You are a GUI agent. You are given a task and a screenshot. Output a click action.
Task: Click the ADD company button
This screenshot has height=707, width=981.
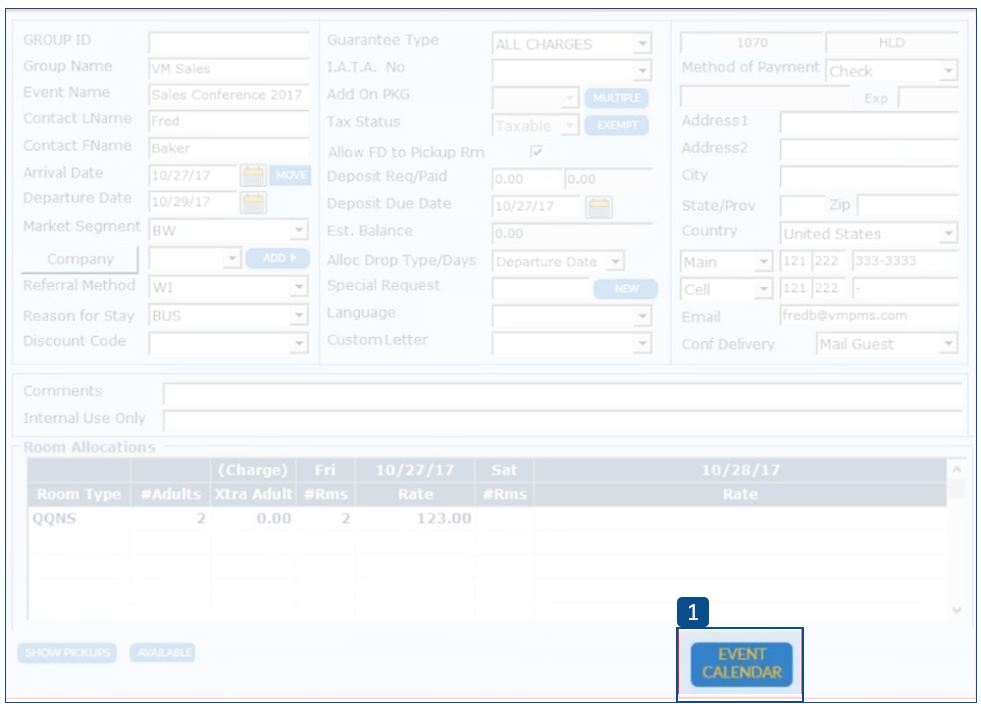279,258
